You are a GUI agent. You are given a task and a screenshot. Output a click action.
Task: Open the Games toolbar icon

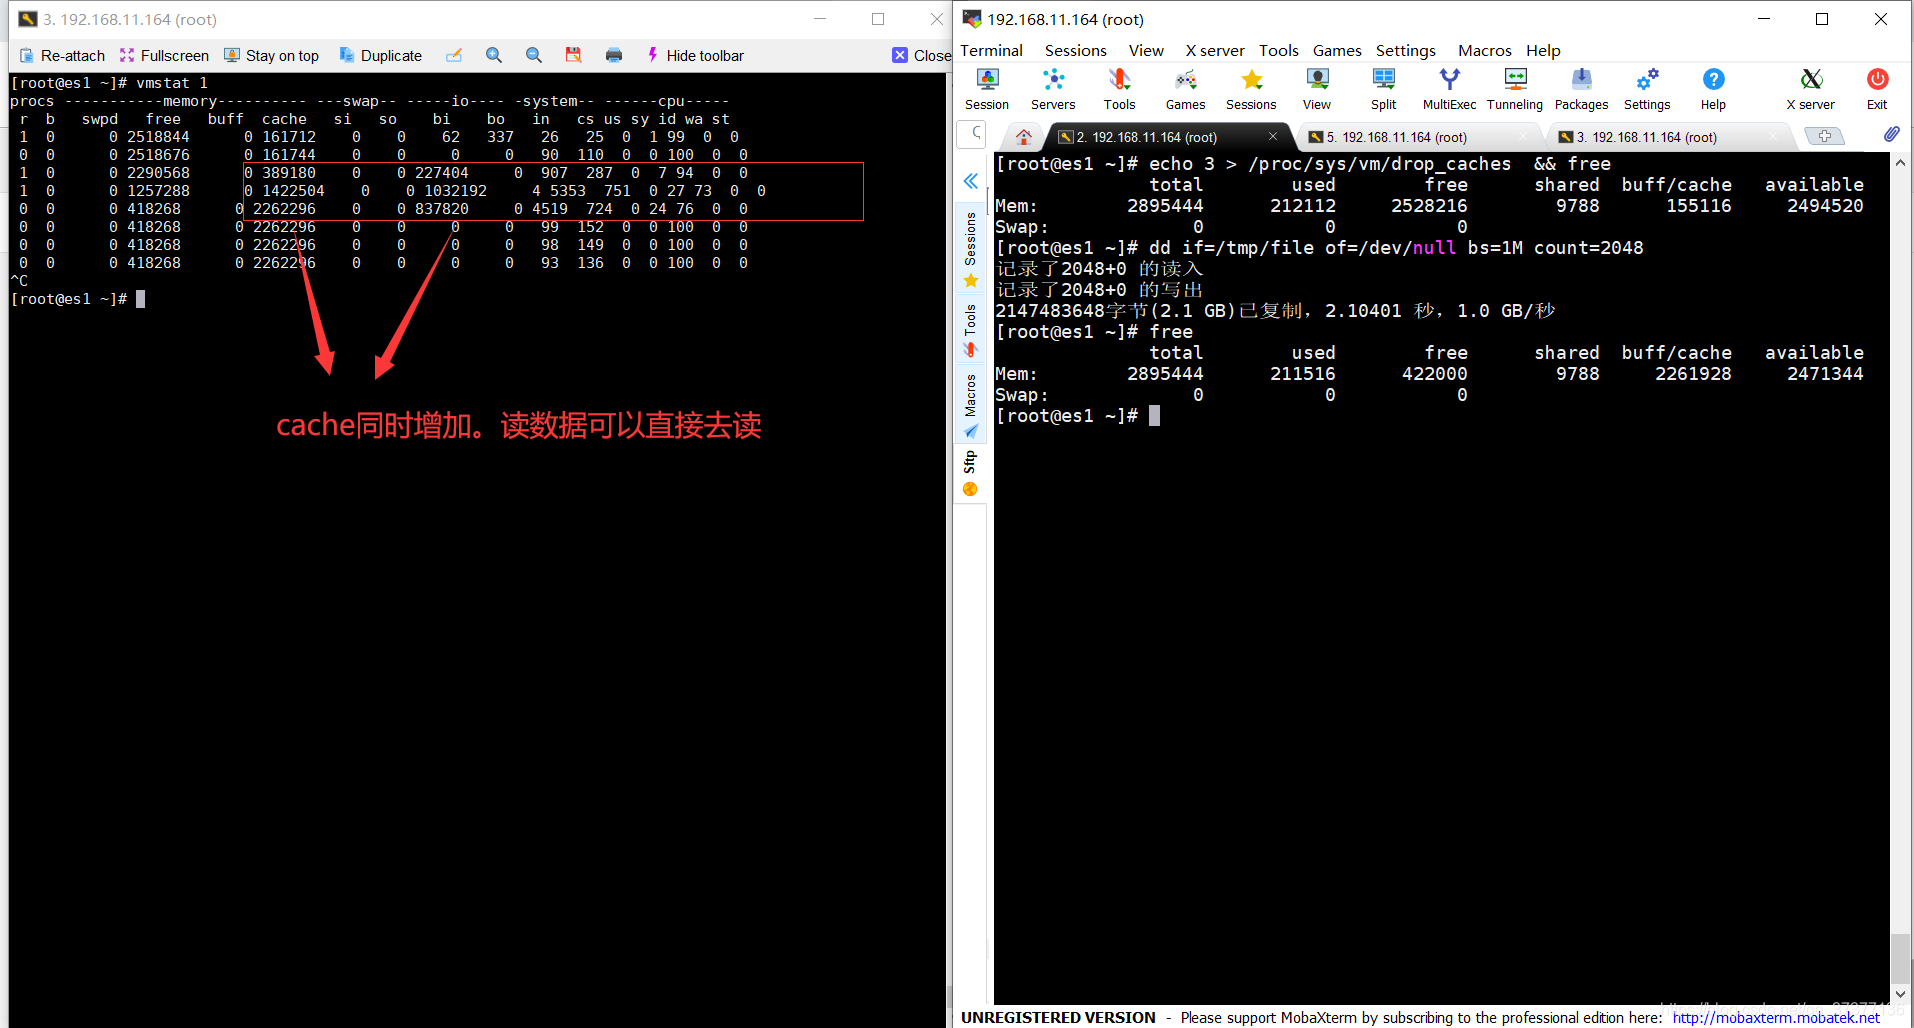[x=1185, y=89]
